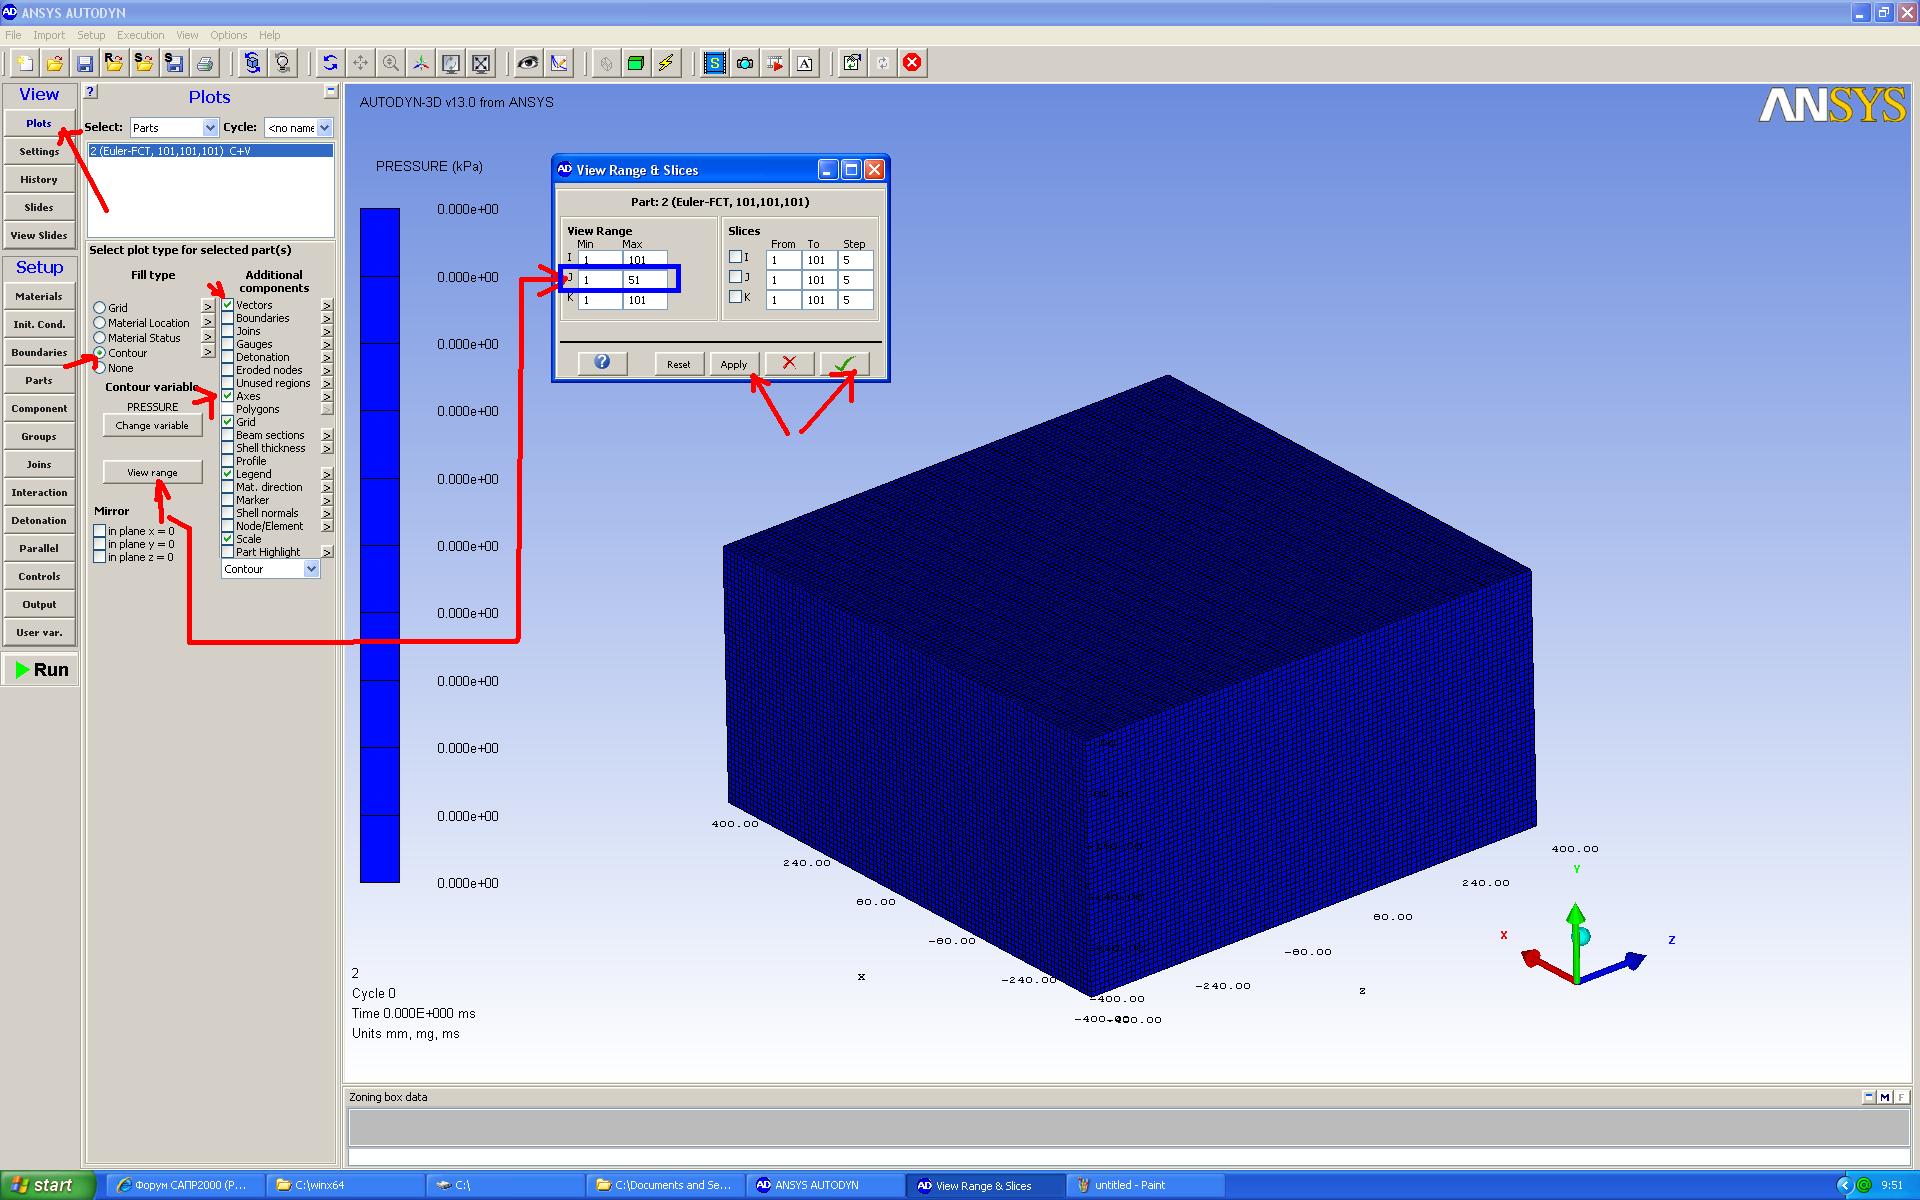Click the blue filmstrip 'S' slide icon
Image resolution: width=1920 pixels, height=1200 pixels.
[x=714, y=63]
